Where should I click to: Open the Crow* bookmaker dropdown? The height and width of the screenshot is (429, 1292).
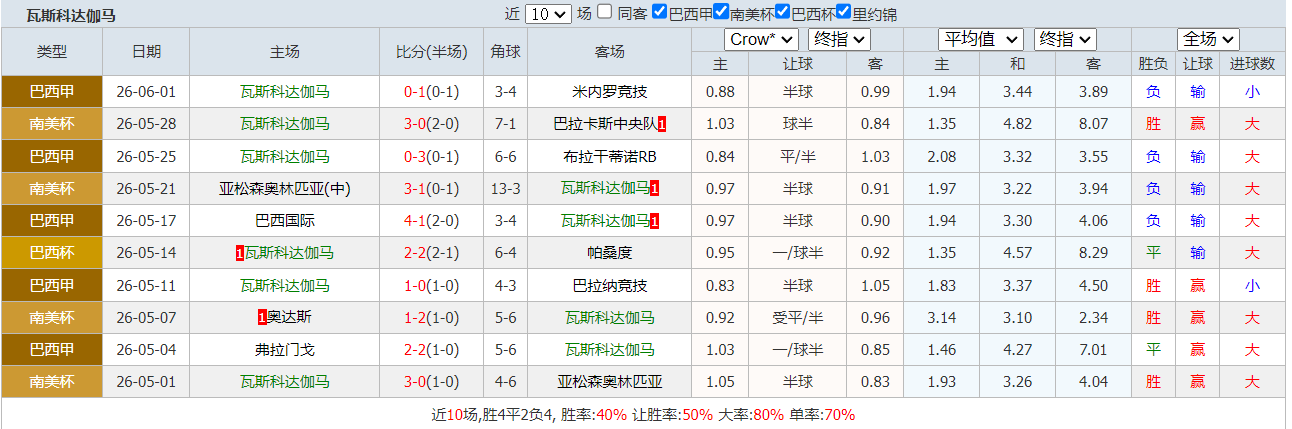click(761, 39)
